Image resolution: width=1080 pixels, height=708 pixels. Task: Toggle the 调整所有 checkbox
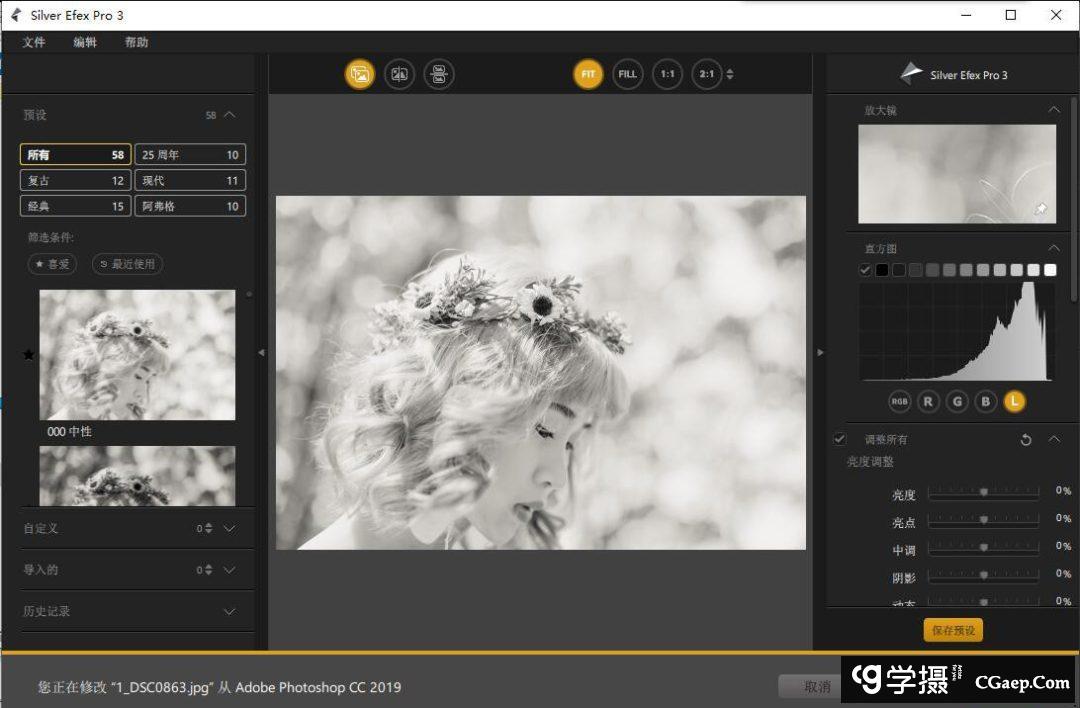point(839,439)
